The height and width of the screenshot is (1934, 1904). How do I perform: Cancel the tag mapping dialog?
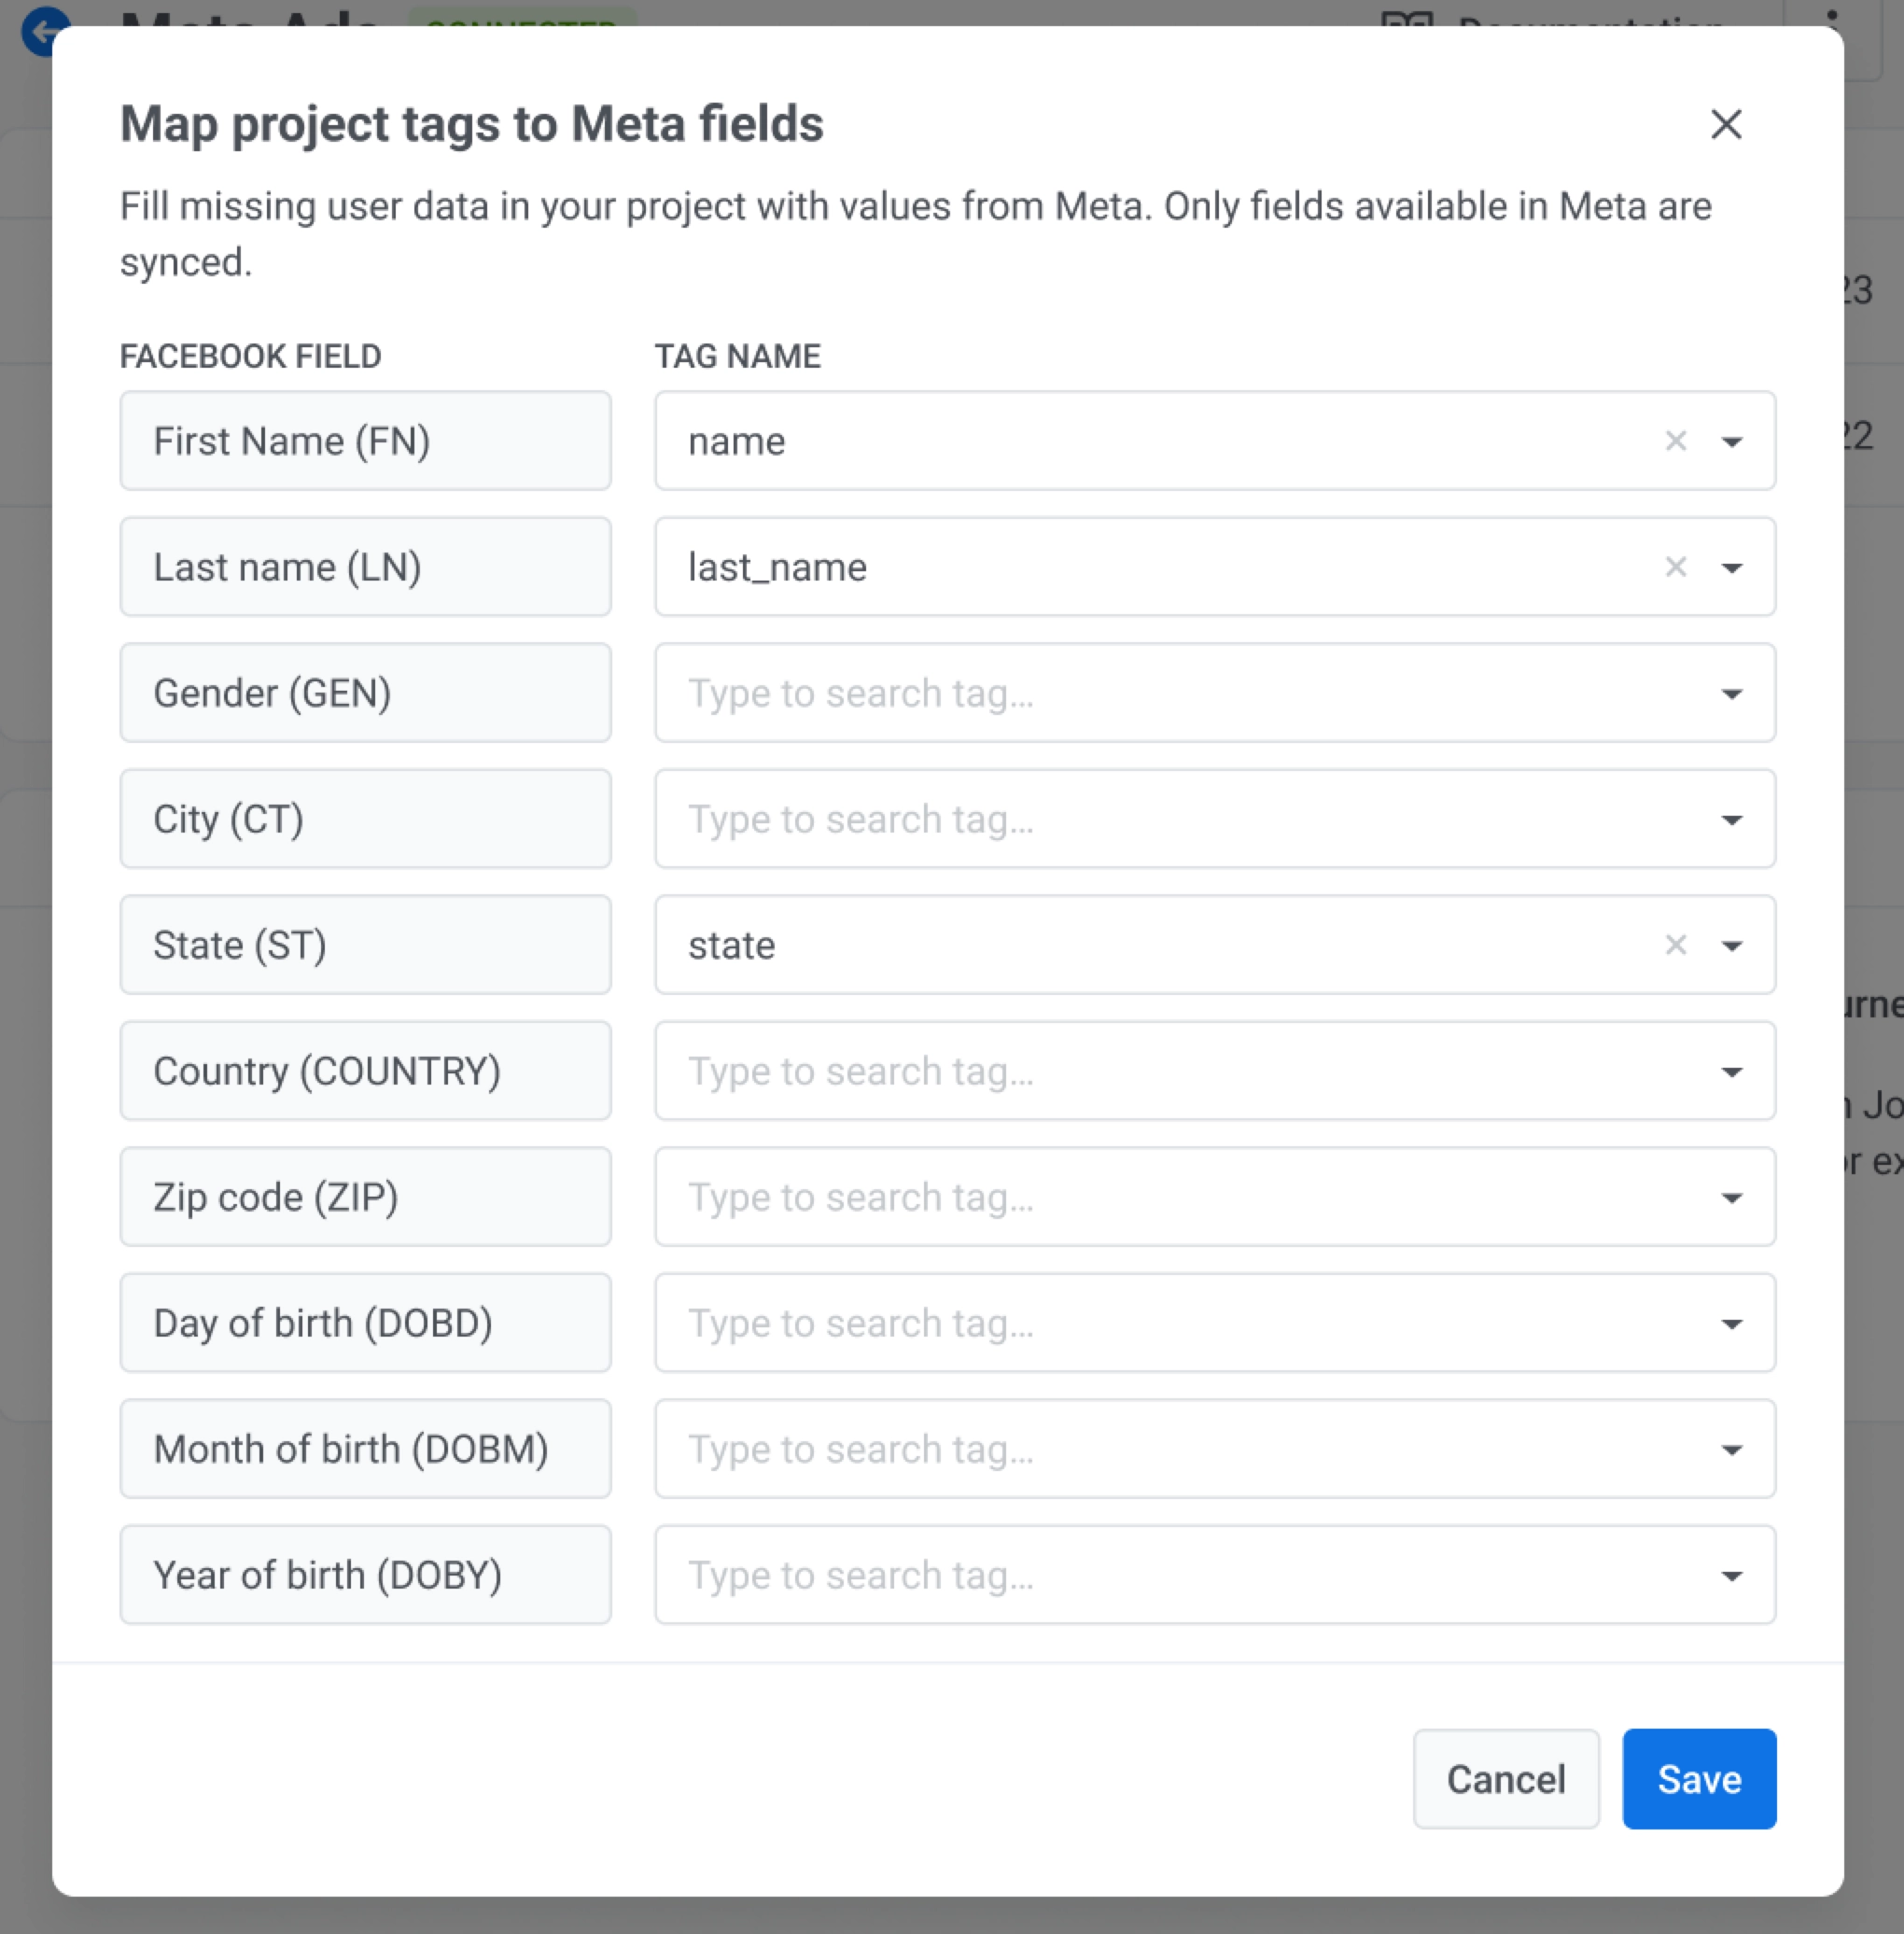coord(1506,1779)
